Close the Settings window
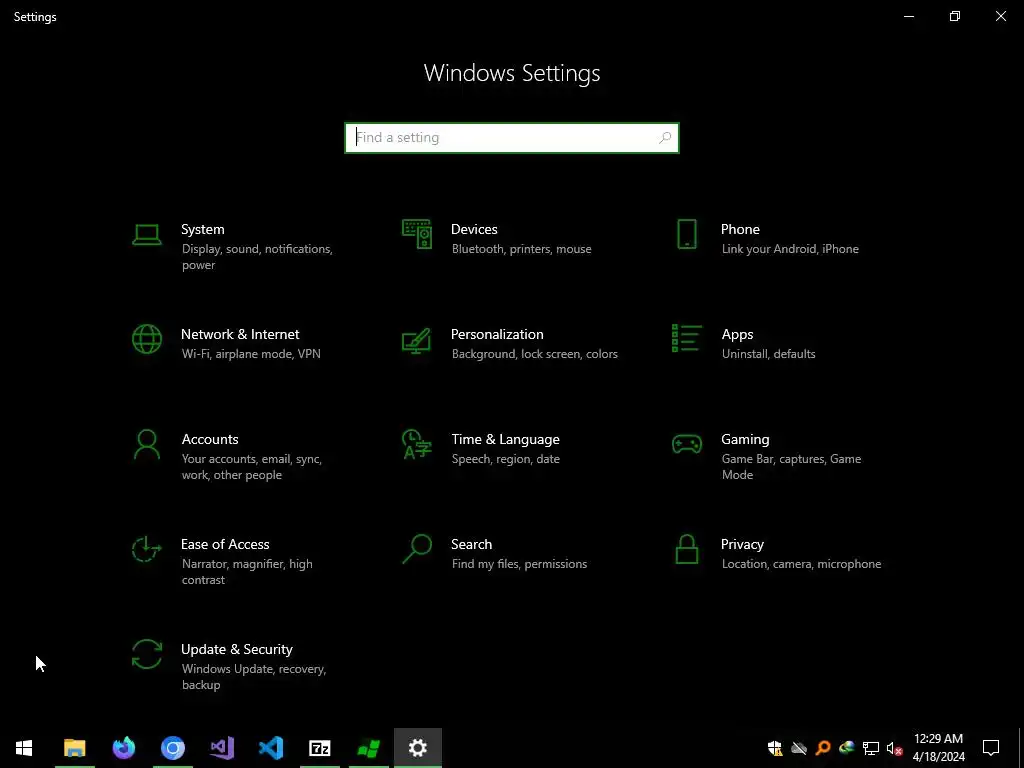1024x768 pixels. pos(1000,16)
